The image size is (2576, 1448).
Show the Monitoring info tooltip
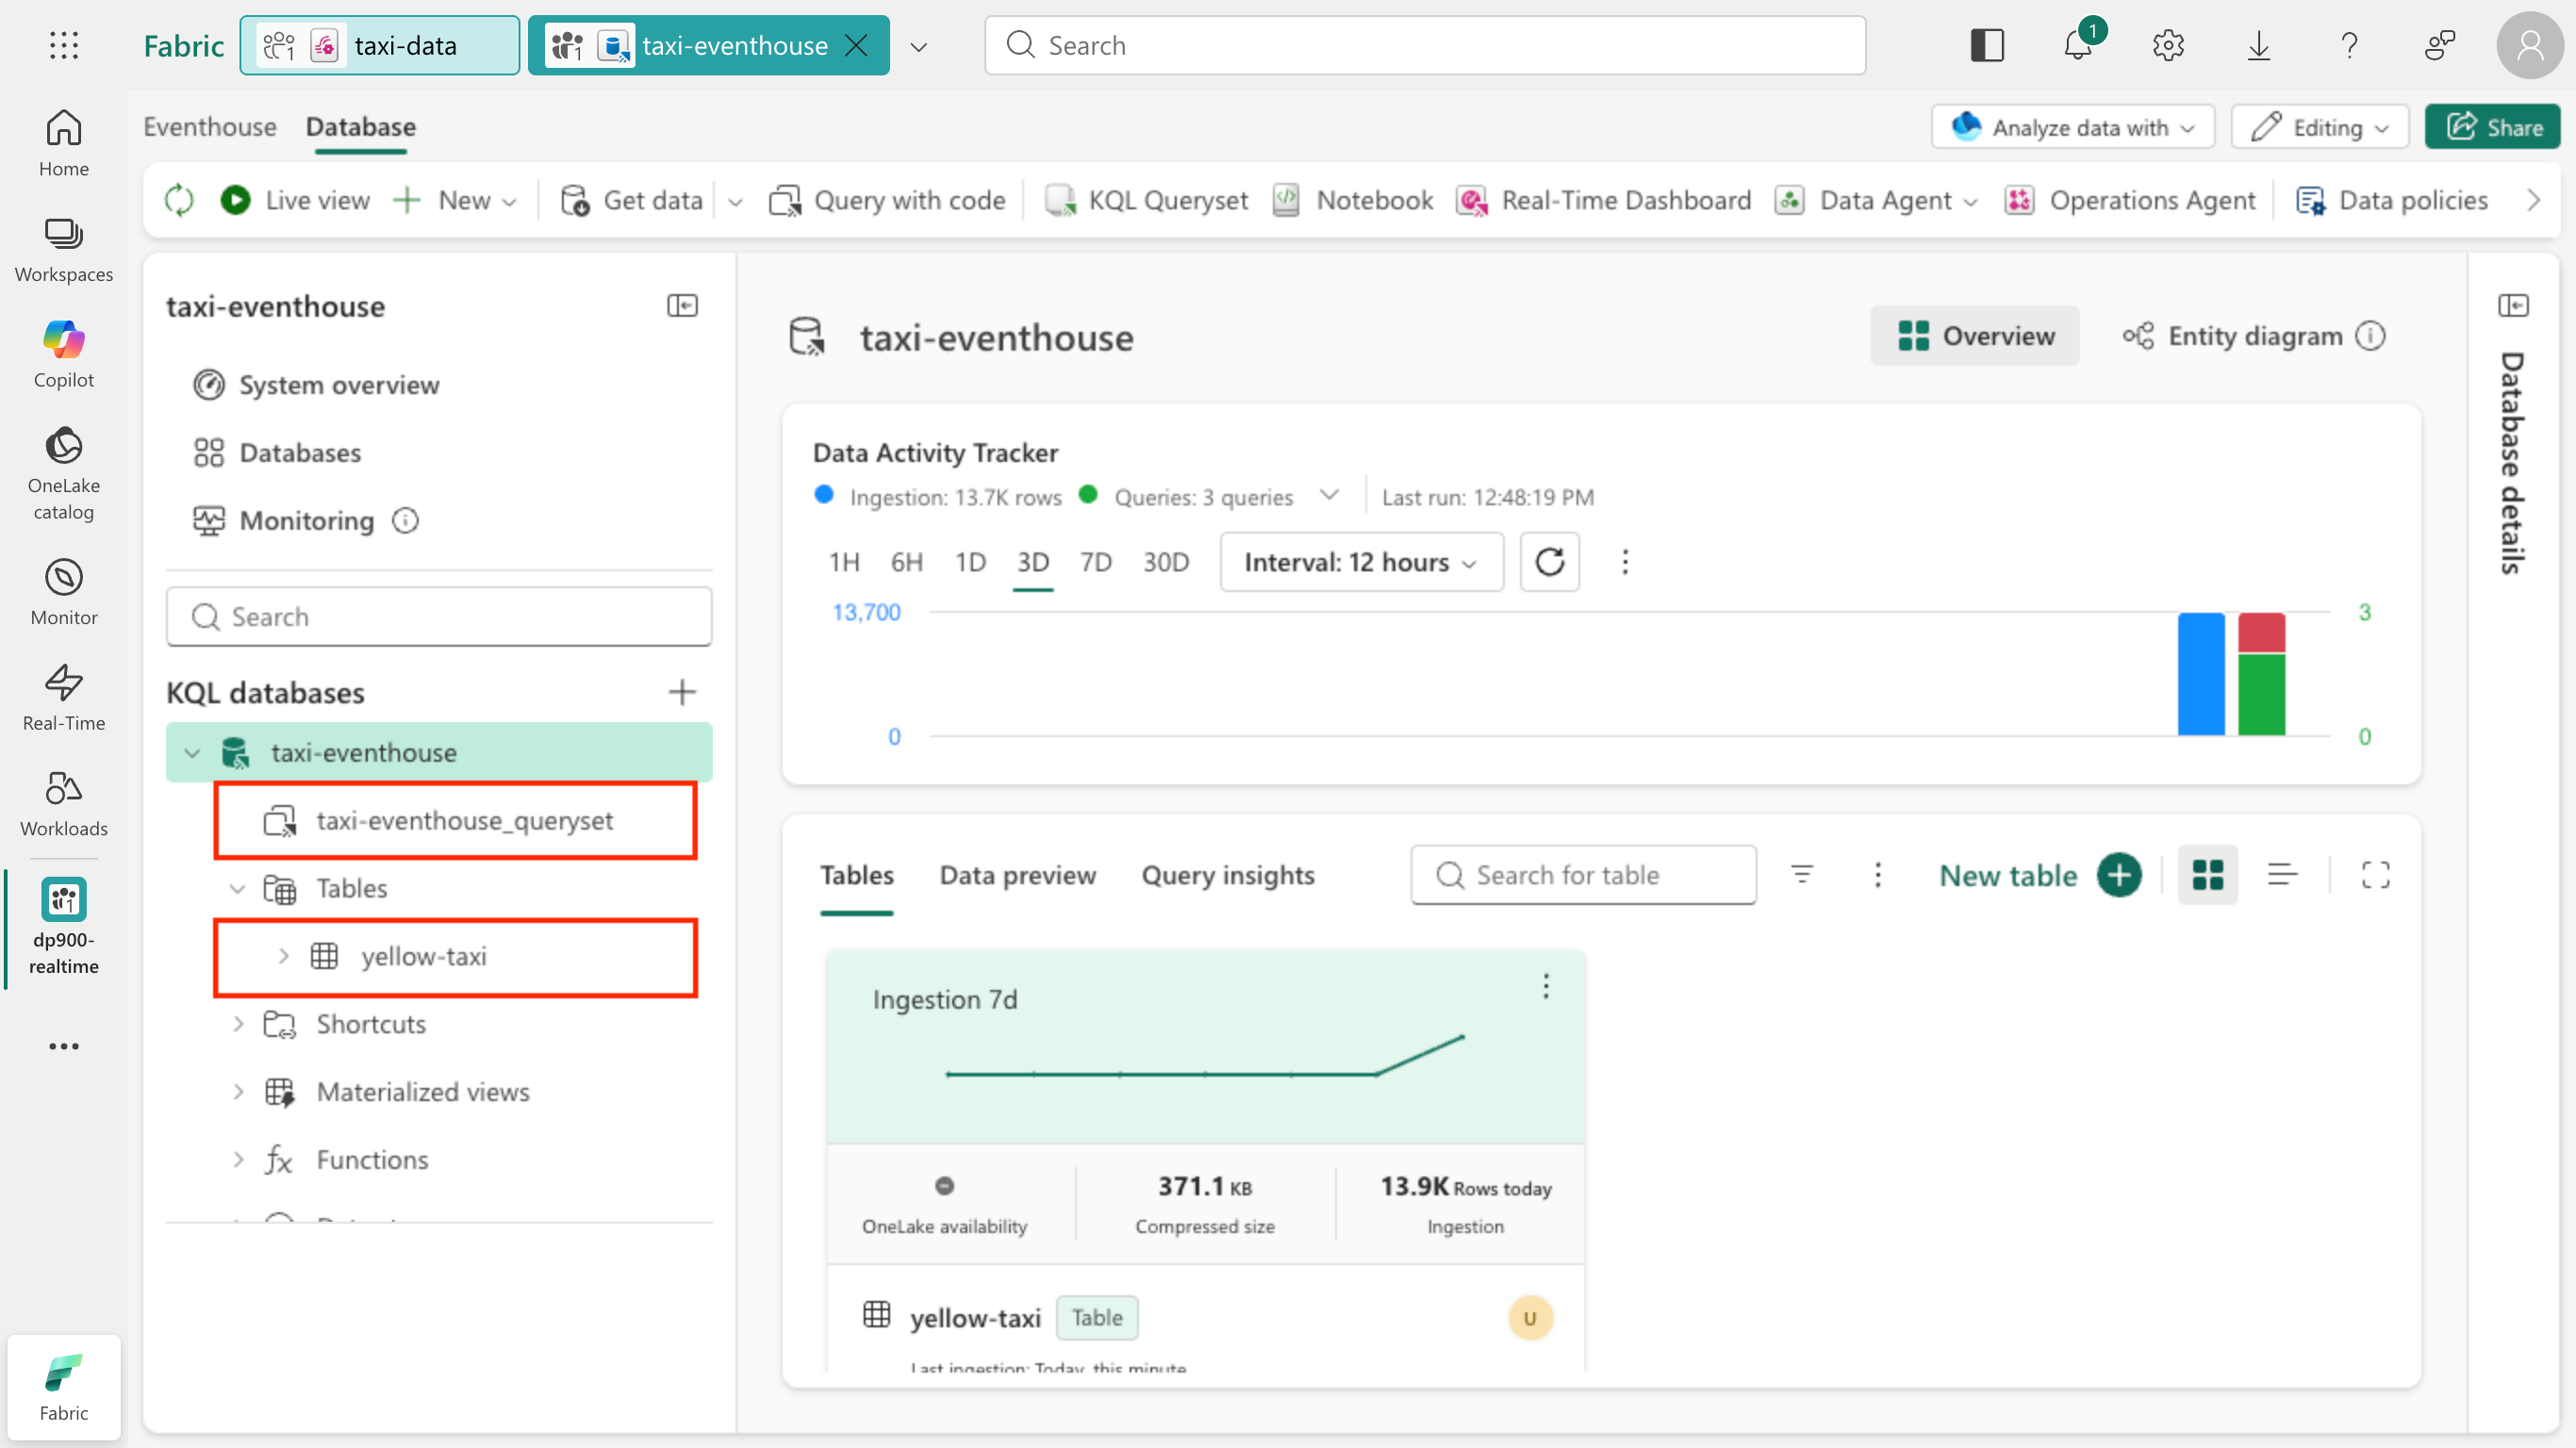point(405,520)
